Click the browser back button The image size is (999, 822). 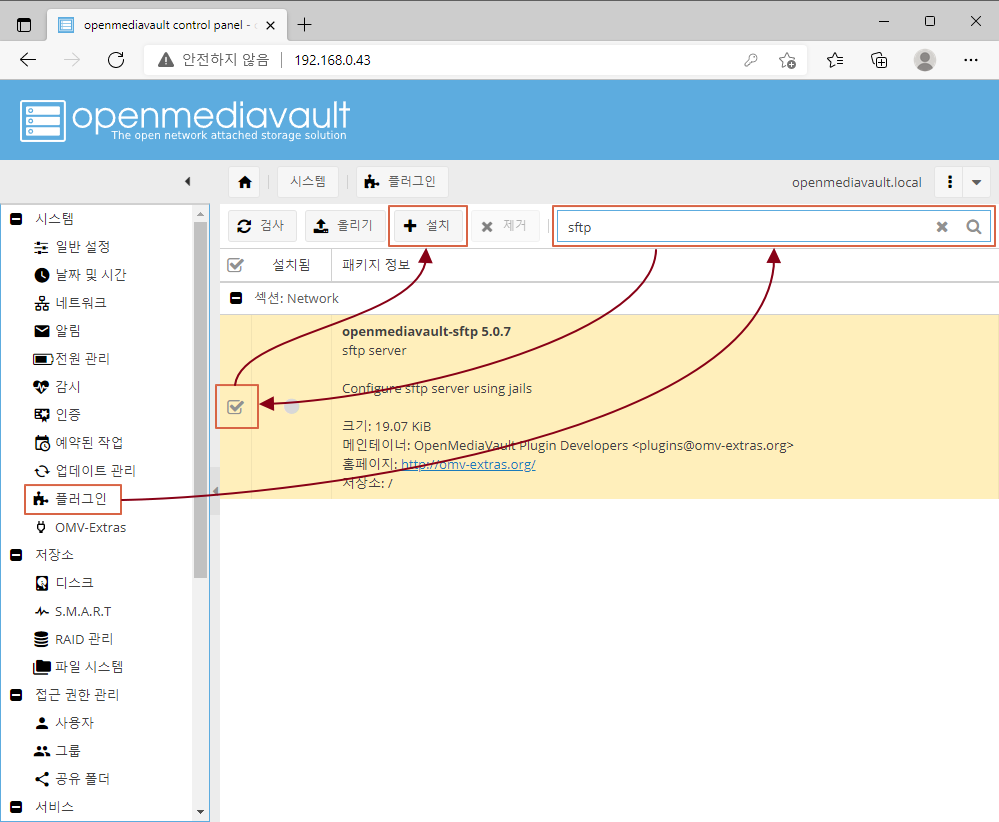(28, 60)
